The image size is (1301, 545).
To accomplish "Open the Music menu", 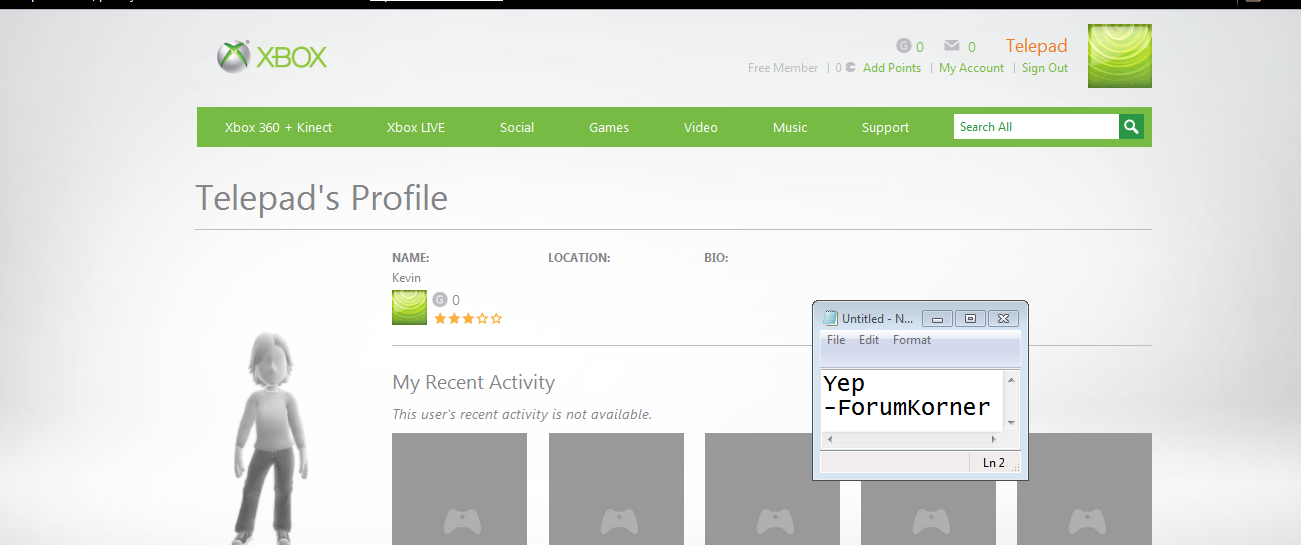I will [x=790, y=127].
